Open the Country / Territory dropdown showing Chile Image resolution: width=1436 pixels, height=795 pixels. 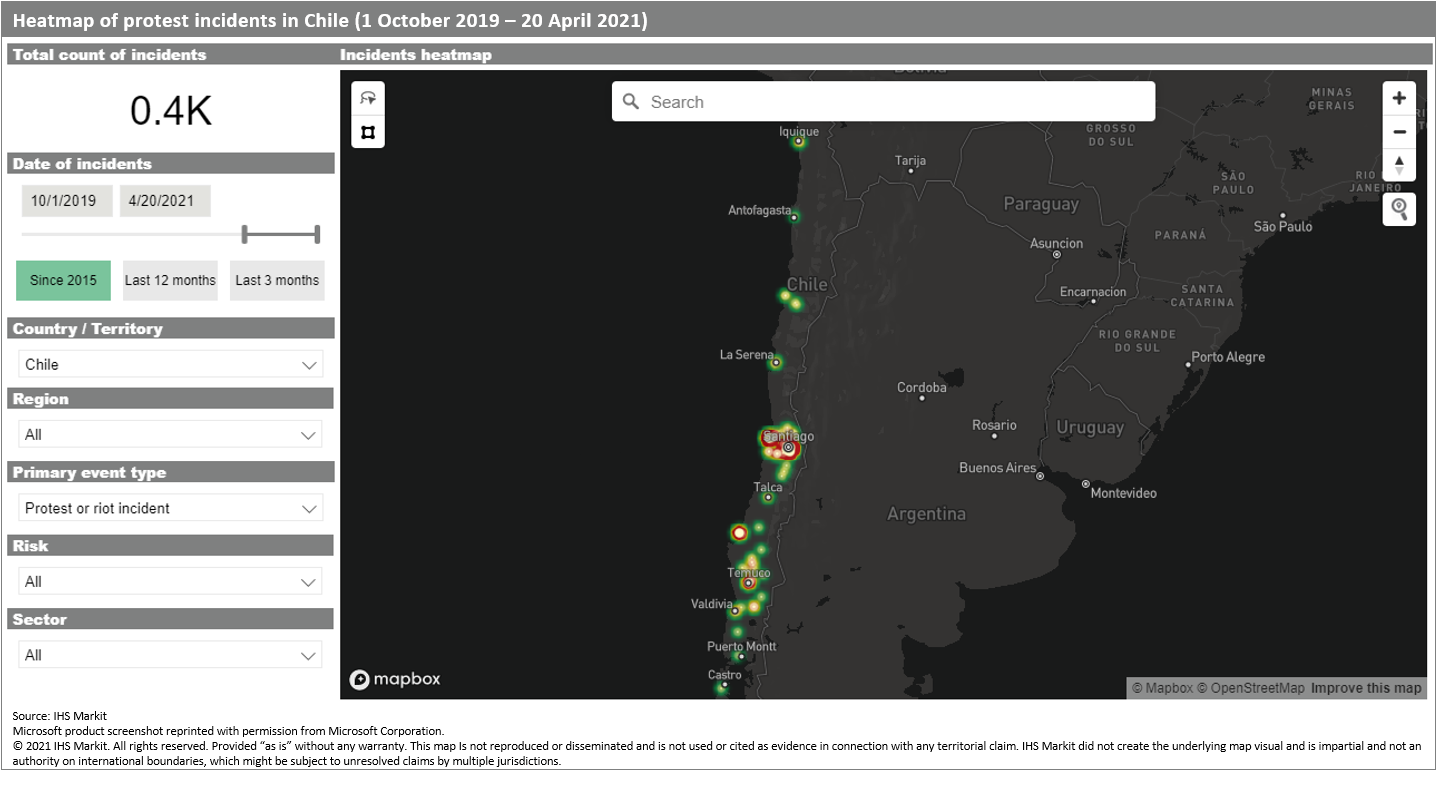click(x=171, y=365)
